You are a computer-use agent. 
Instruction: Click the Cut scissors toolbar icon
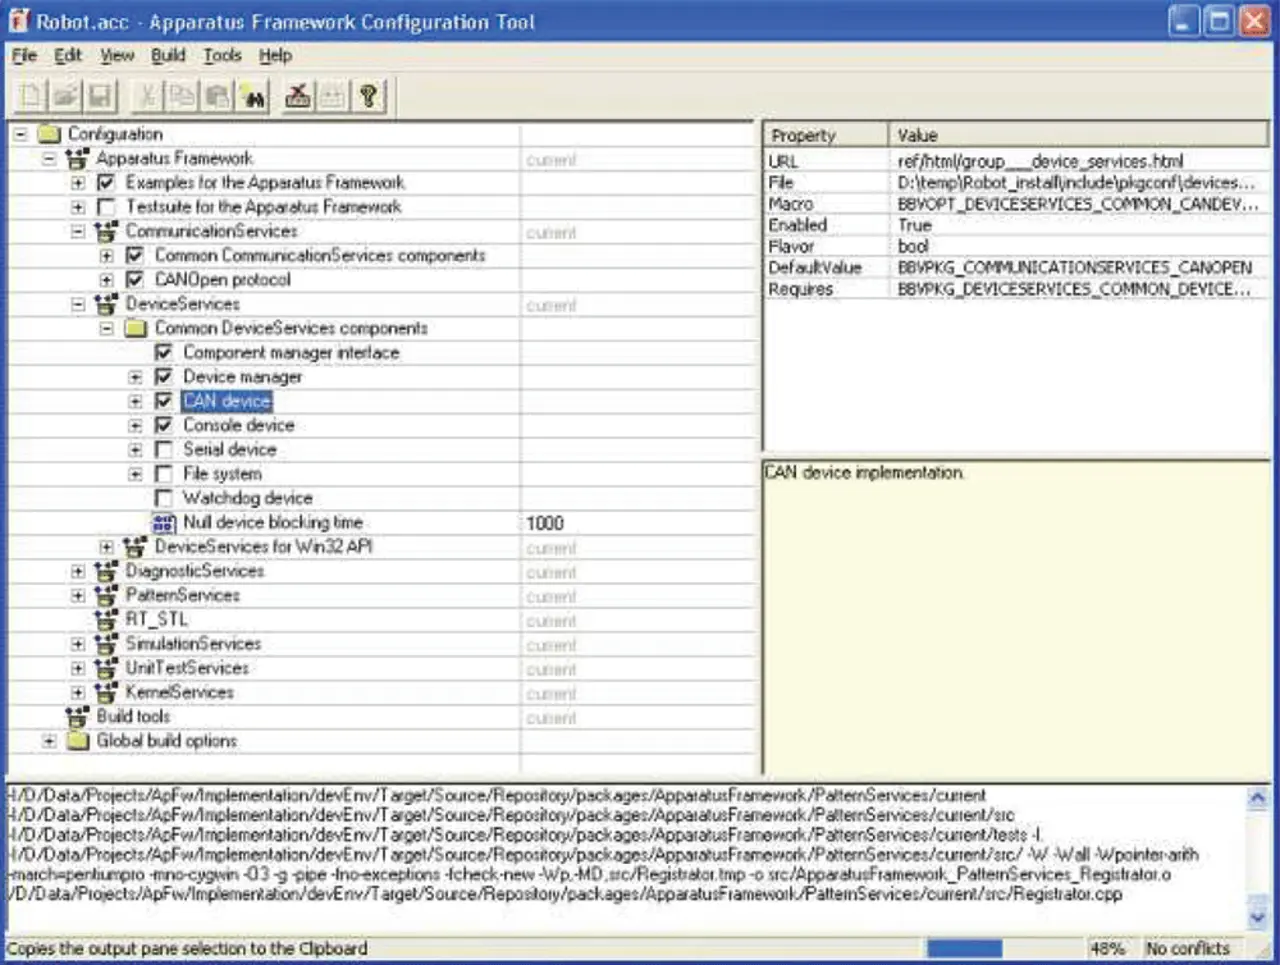tap(147, 96)
